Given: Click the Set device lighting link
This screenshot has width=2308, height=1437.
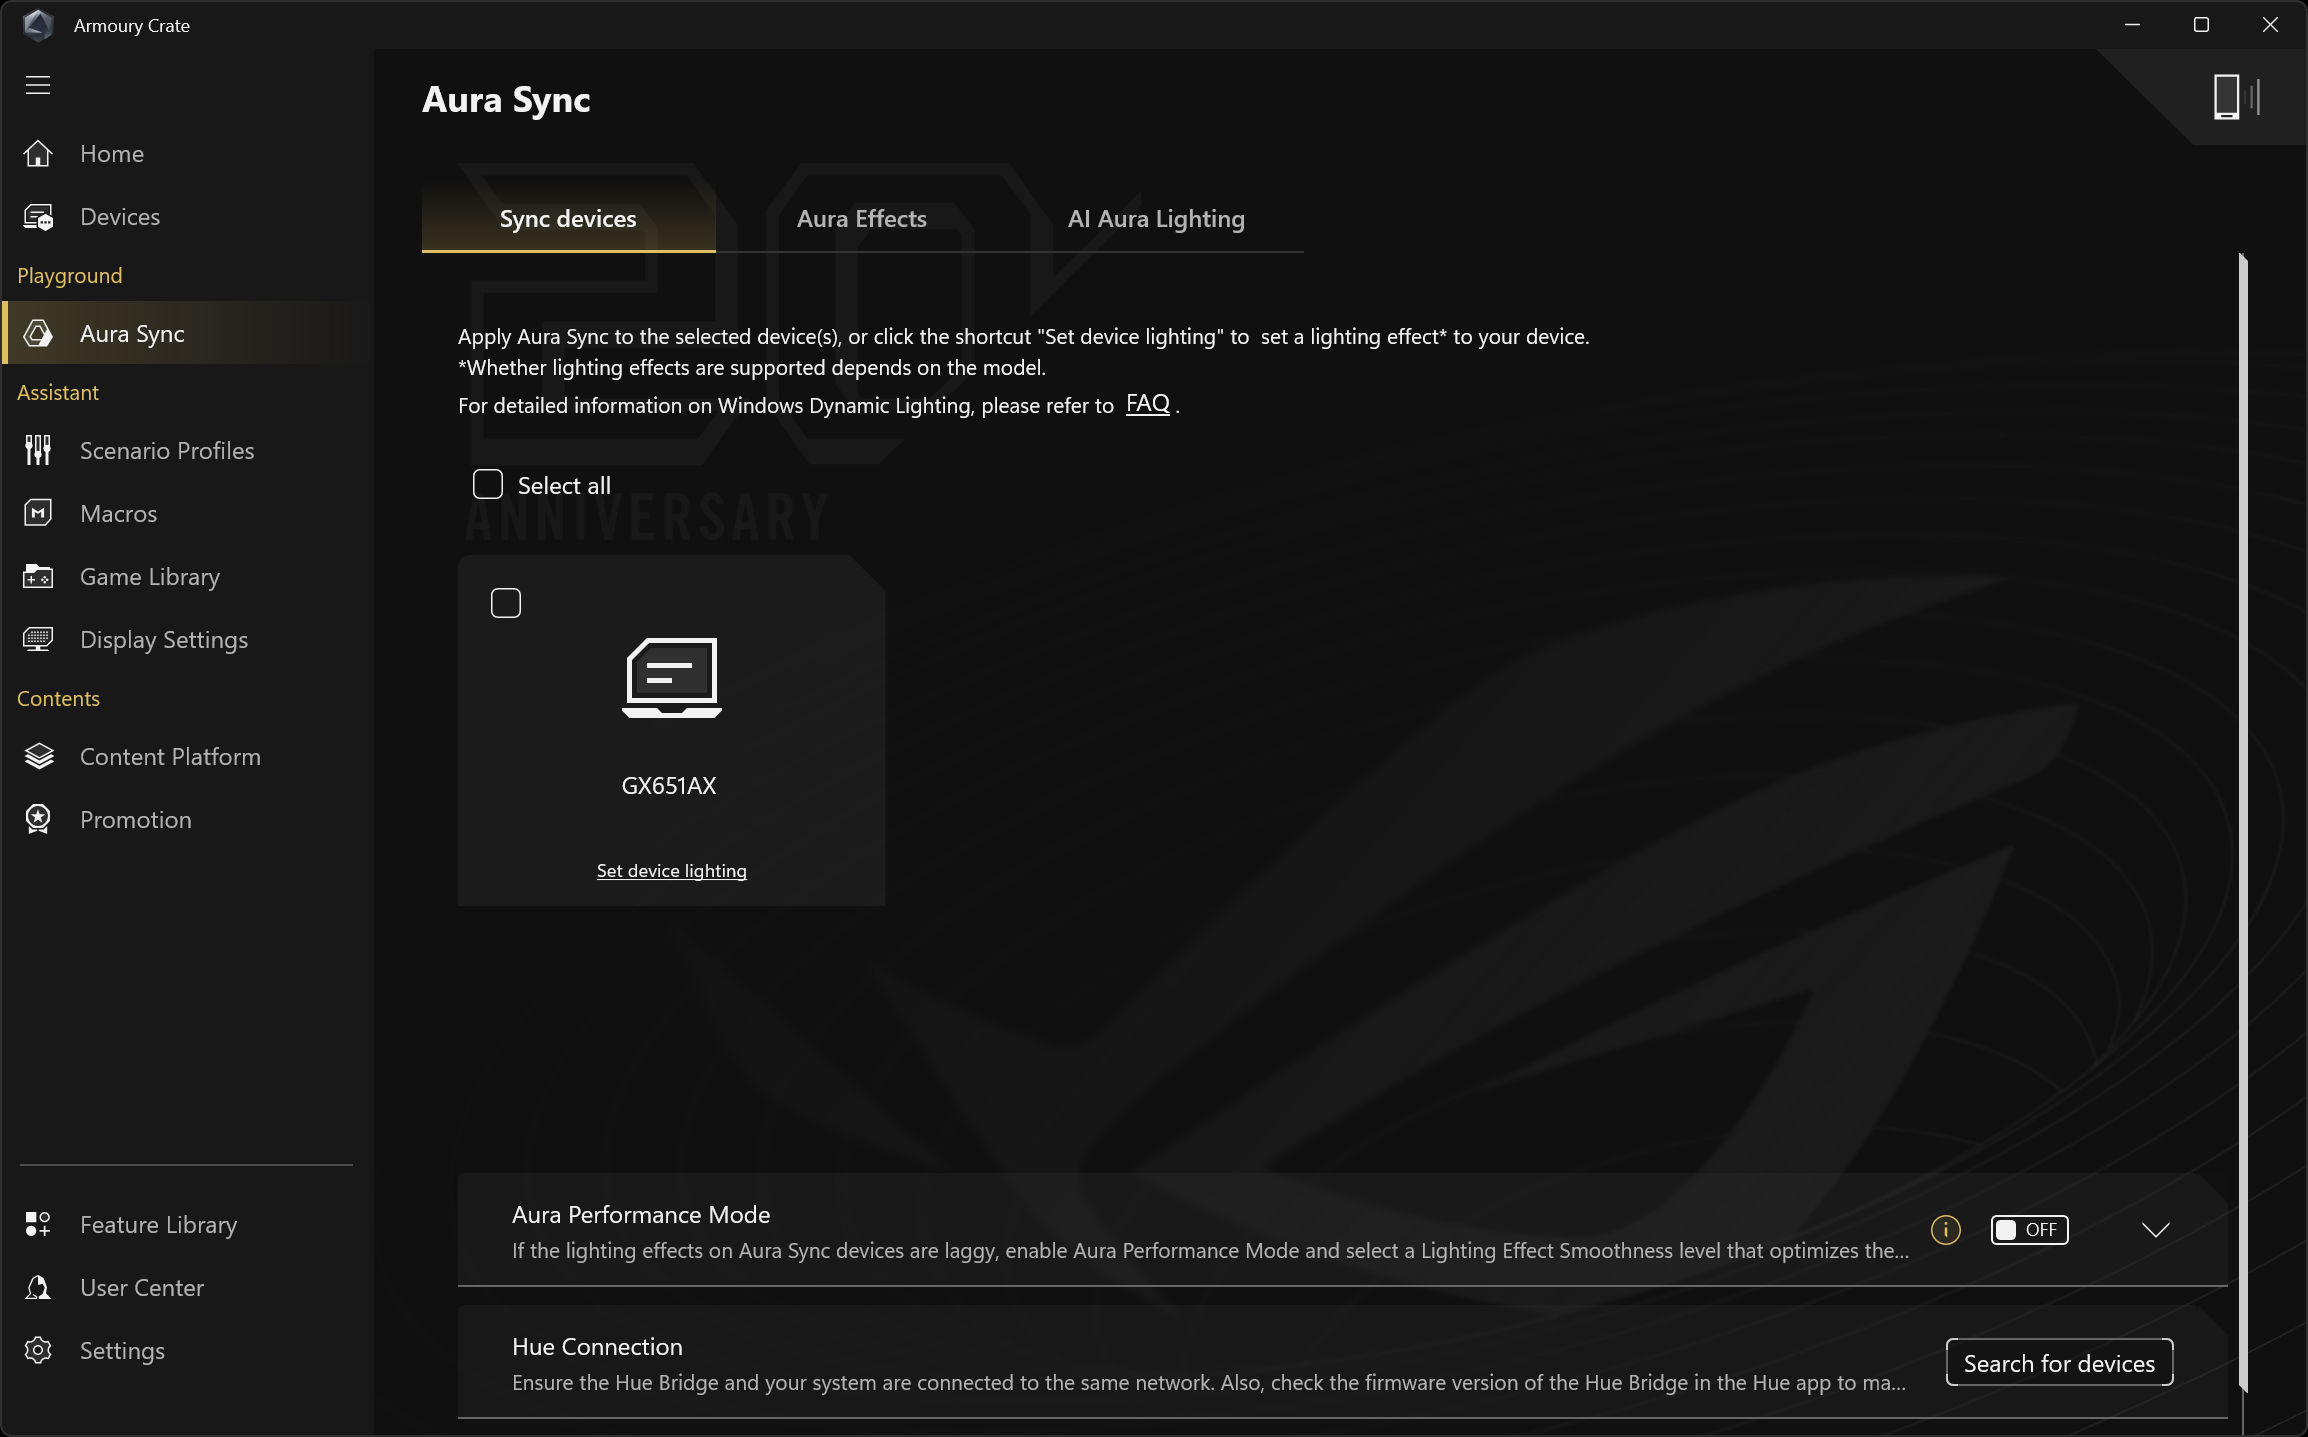Looking at the screenshot, I should pyautogui.click(x=671, y=870).
